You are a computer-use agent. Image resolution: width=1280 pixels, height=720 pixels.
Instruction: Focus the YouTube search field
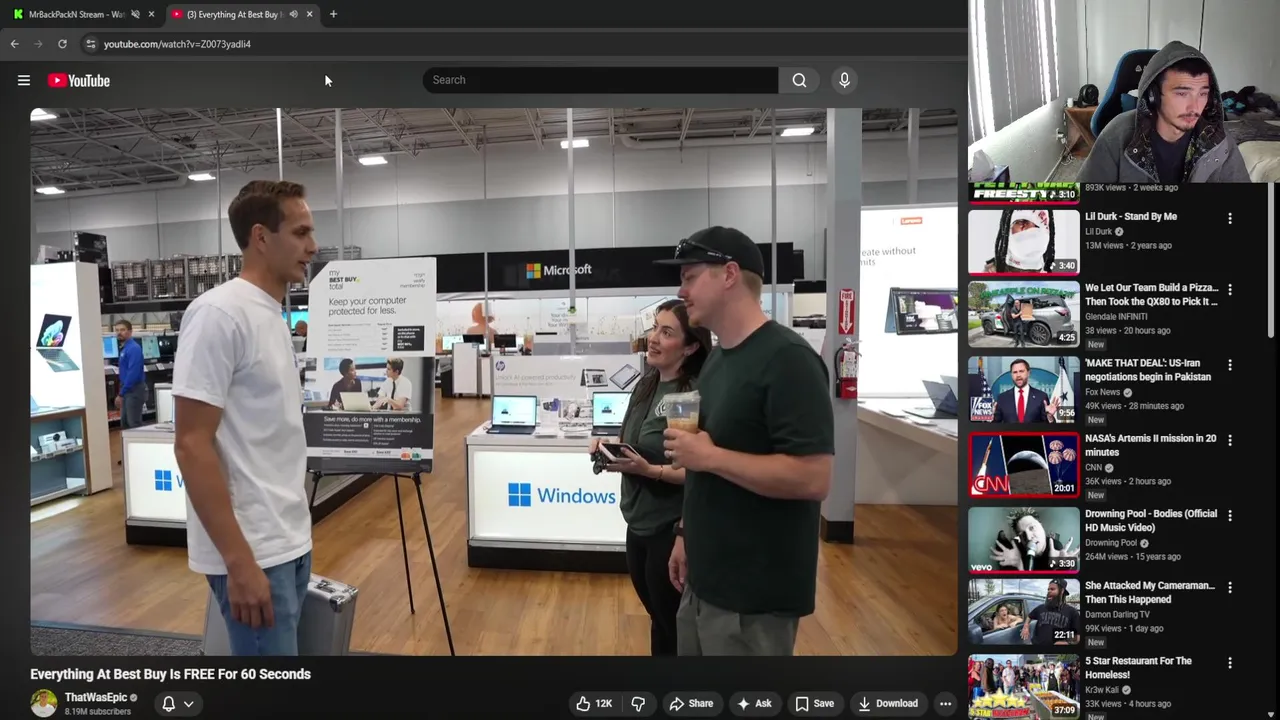(x=600, y=80)
